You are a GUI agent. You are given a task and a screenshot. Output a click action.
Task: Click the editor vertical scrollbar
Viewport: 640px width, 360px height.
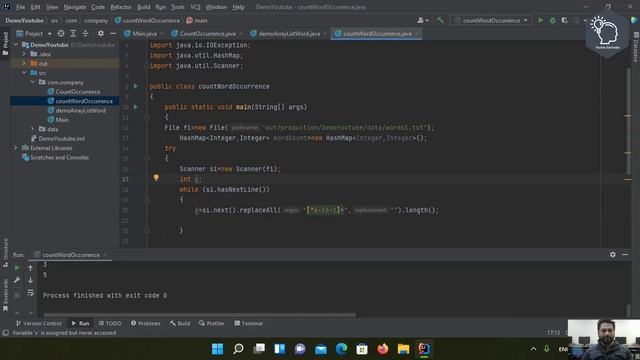click(x=628, y=120)
